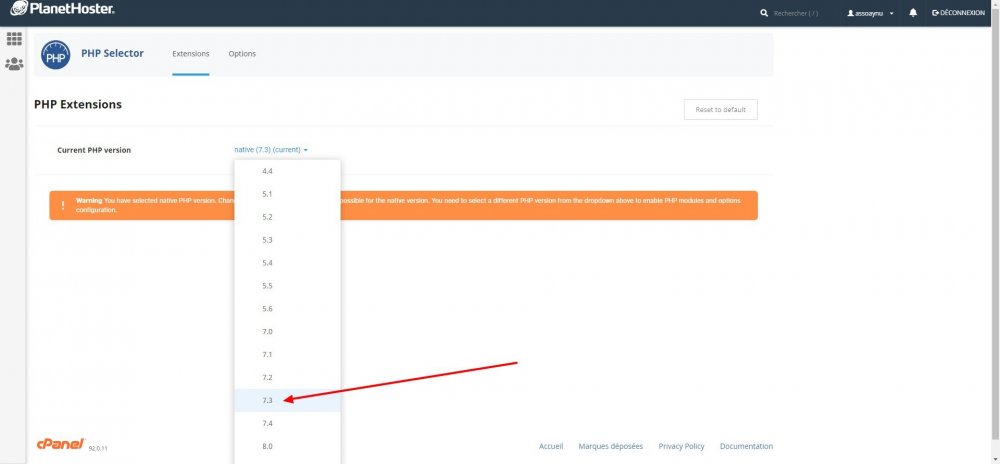Screen dimensions: 1000x464
Task: Switch to the Options tab
Action: click(x=242, y=54)
